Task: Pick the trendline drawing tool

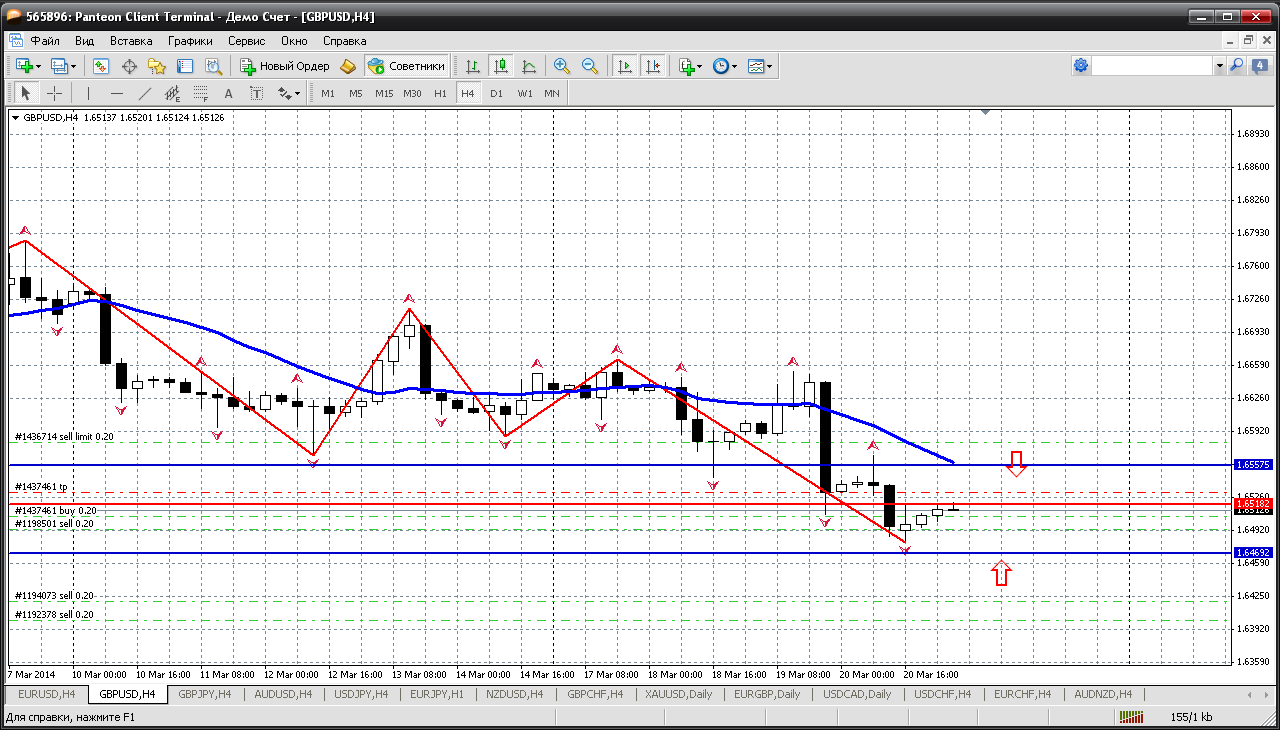Action: [x=144, y=93]
